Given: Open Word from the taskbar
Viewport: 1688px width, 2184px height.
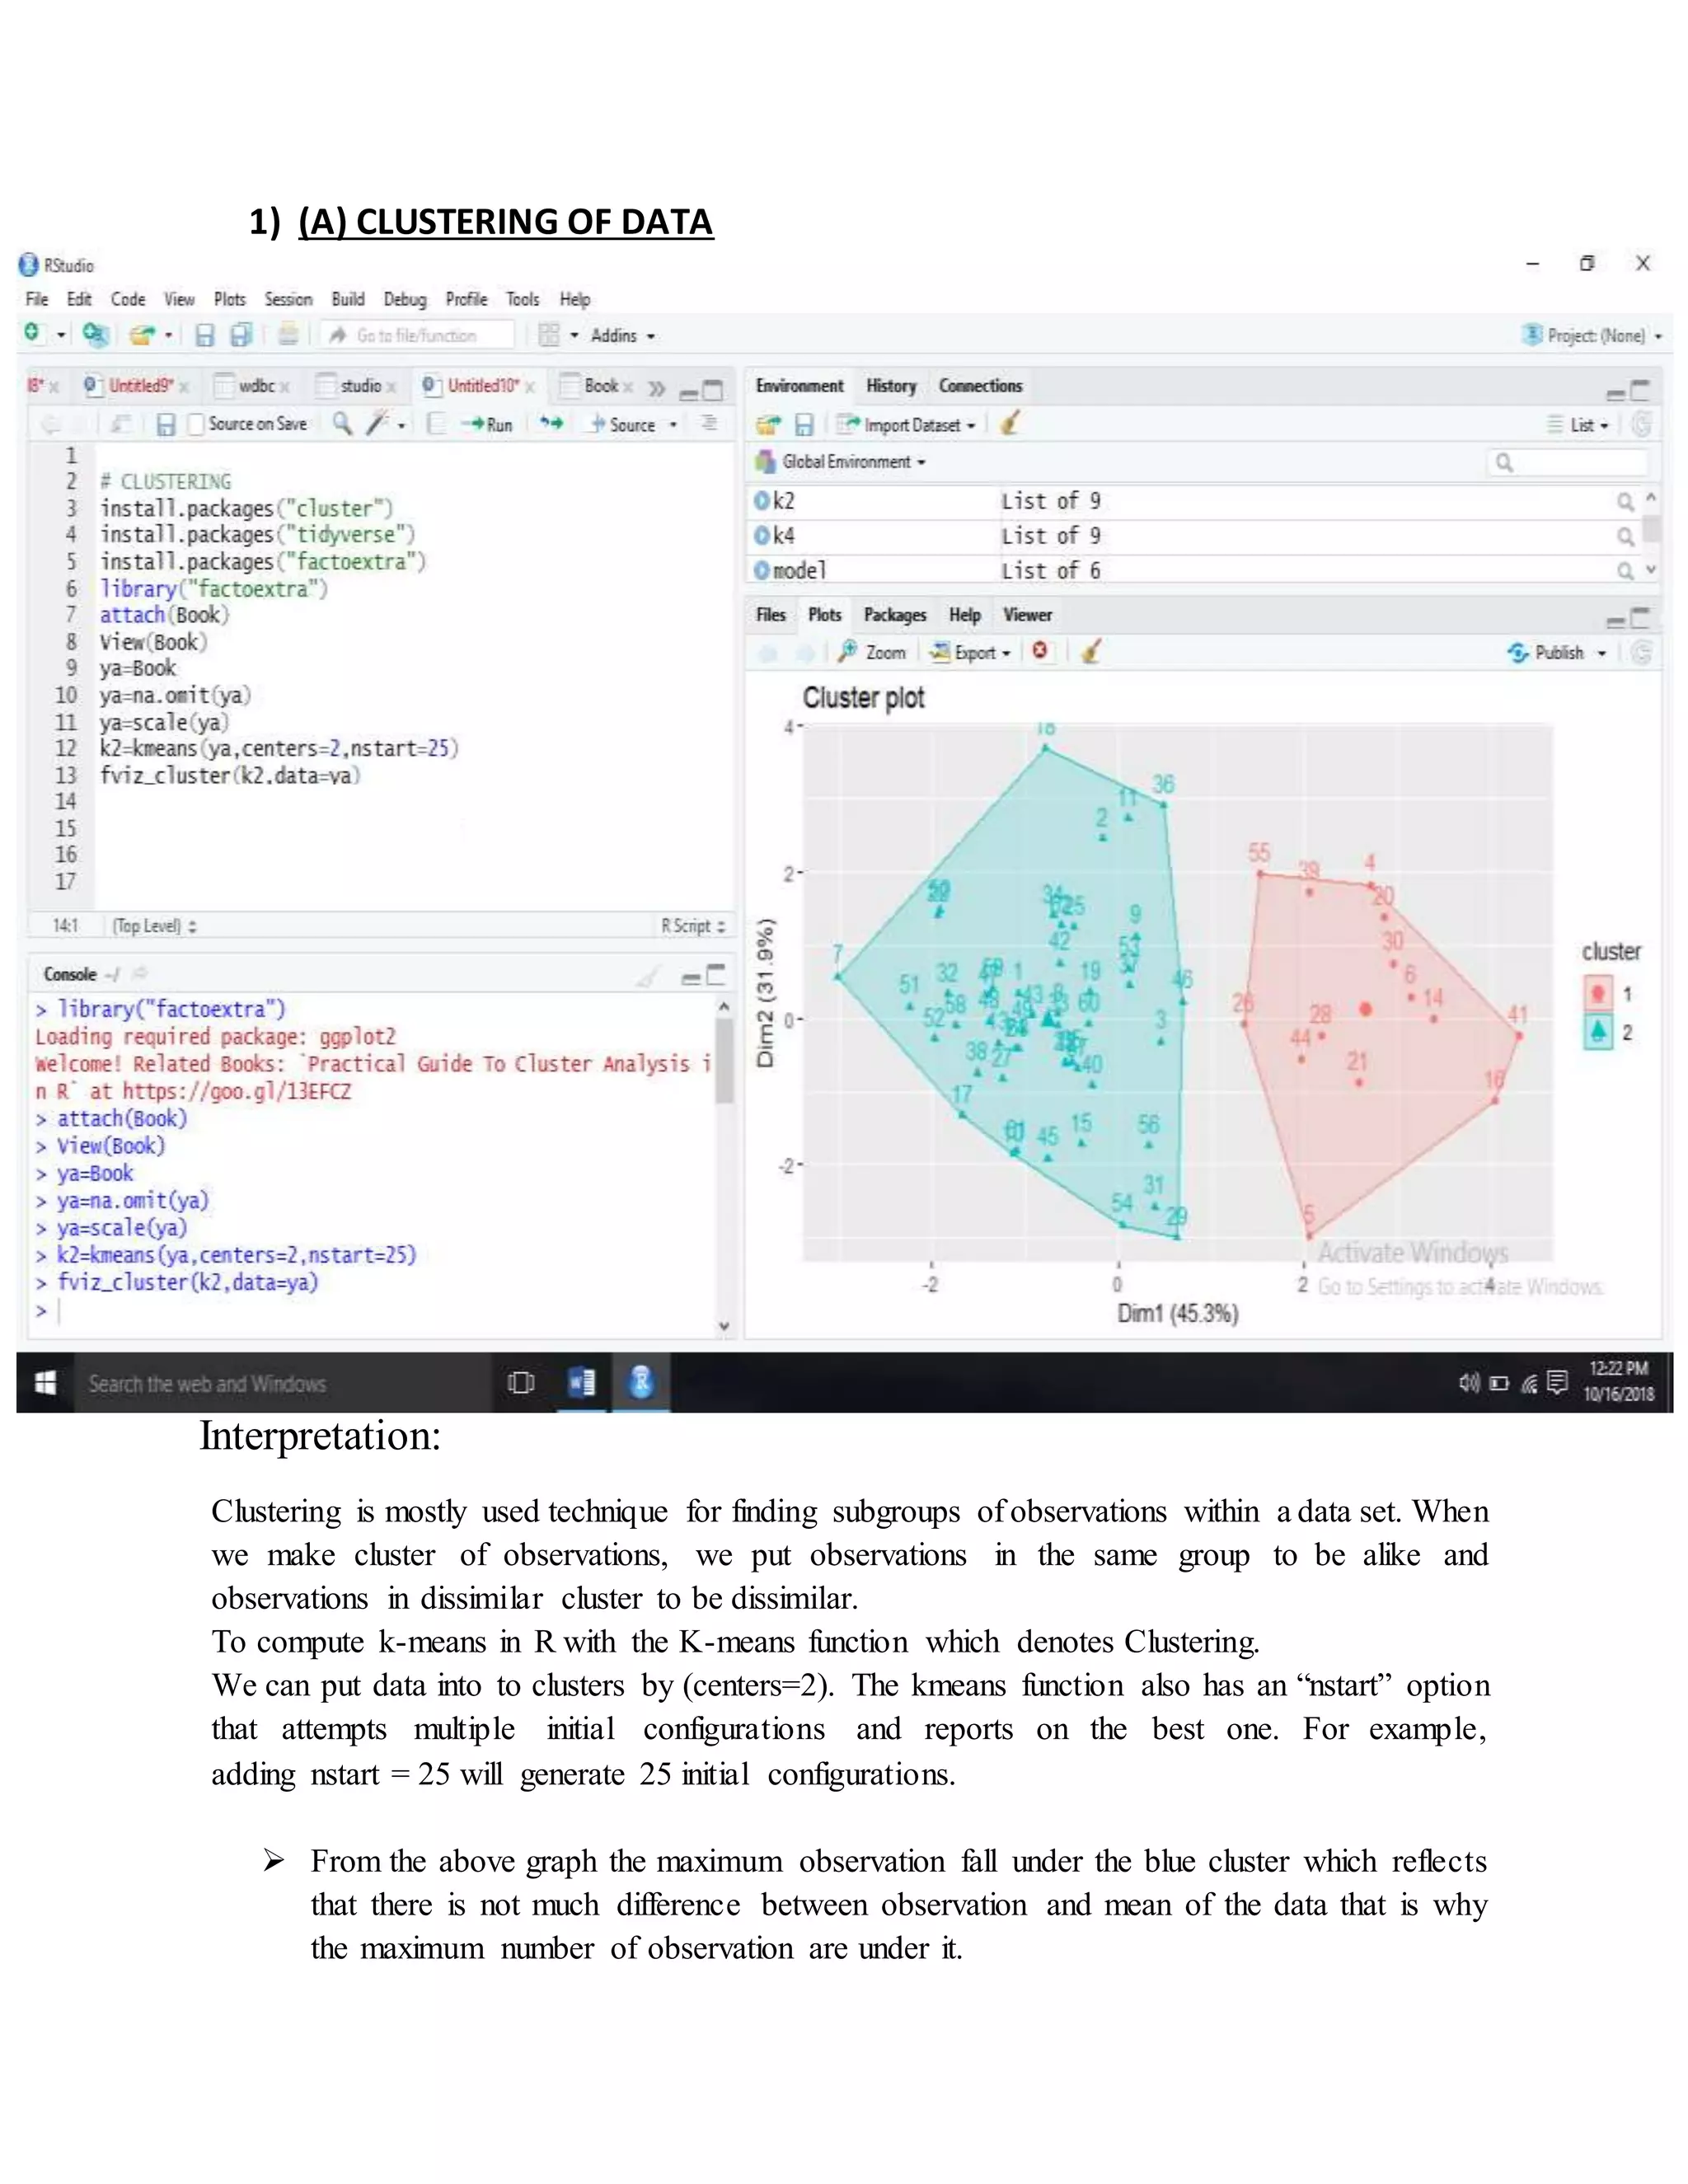Looking at the screenshot, I should pyautogui.click(x=581, y=1383).
